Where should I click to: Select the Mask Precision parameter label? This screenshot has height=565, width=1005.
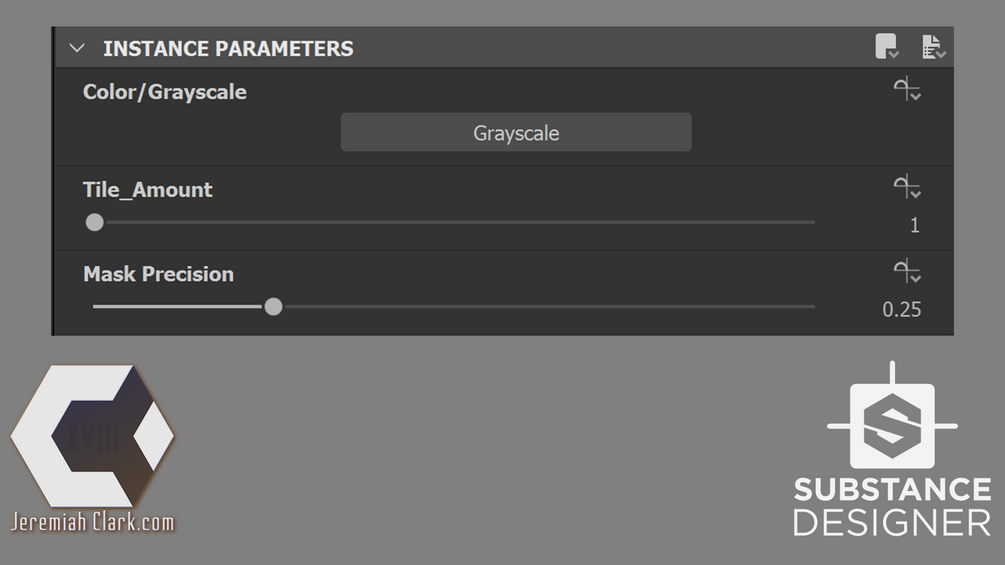[158, 274]
